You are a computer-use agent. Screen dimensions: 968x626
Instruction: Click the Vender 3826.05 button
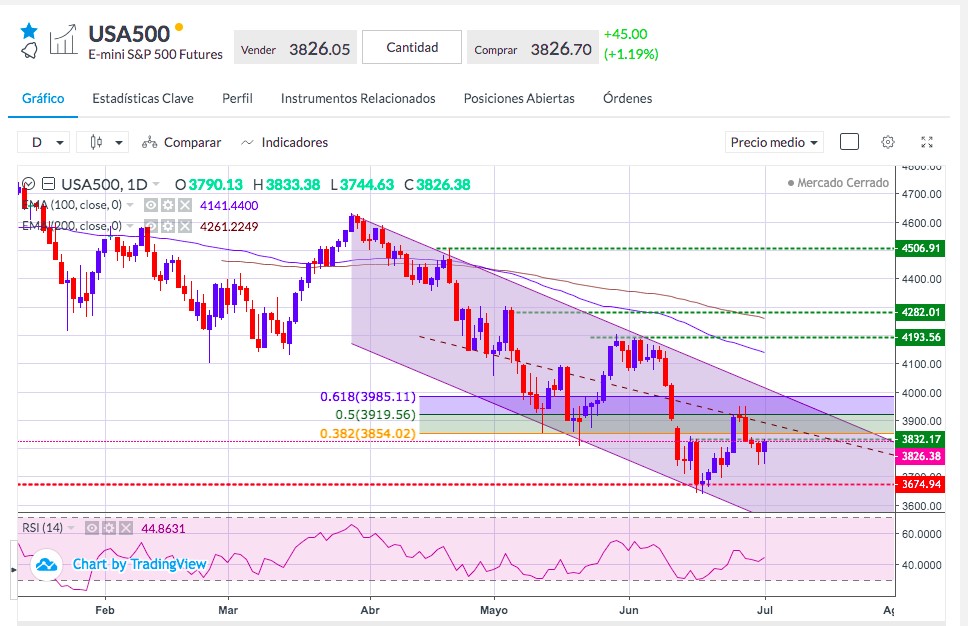[295, 48]
